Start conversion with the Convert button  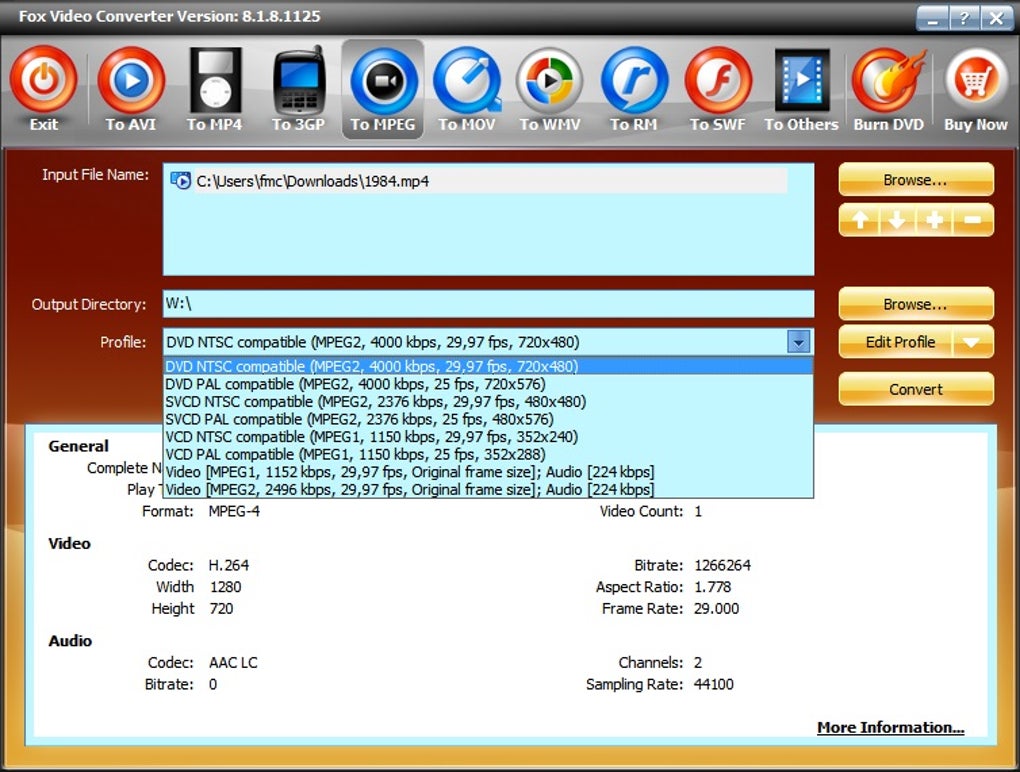click(x=916, y=389)
